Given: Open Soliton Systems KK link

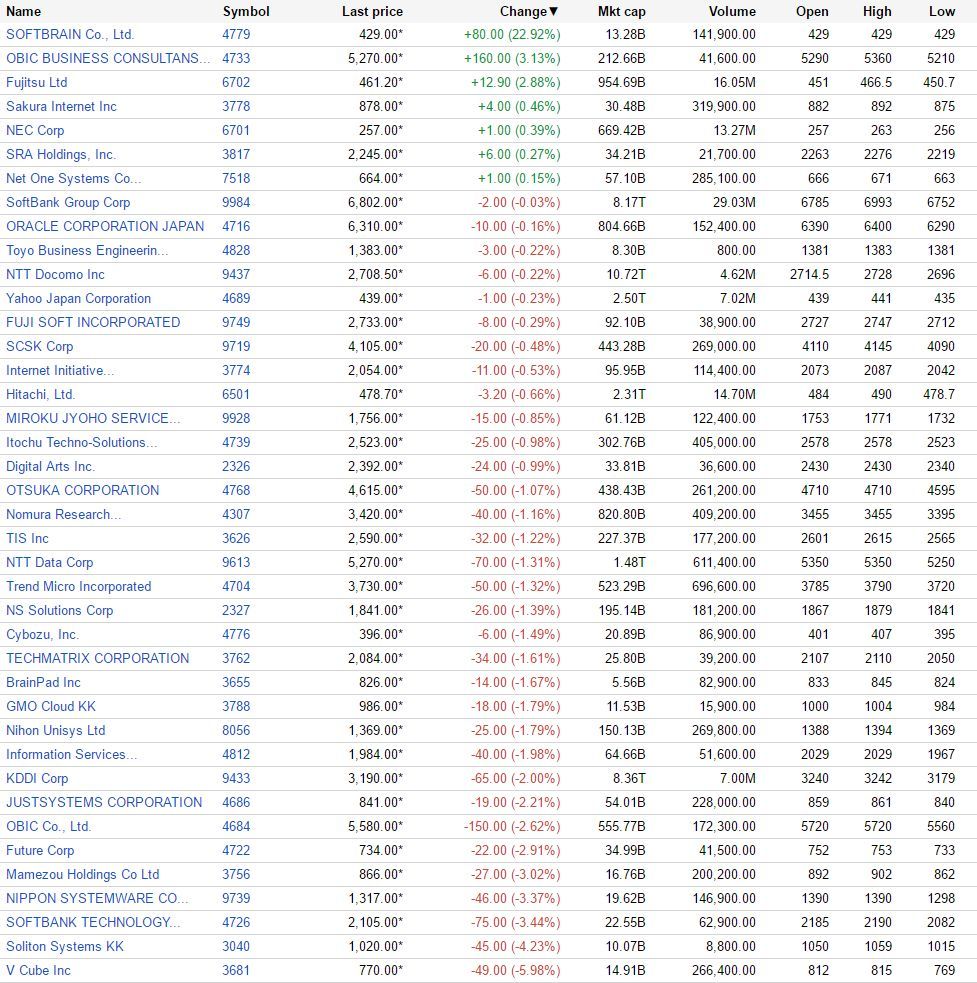Looking at the screenshot, I should (x=65, y=947).
